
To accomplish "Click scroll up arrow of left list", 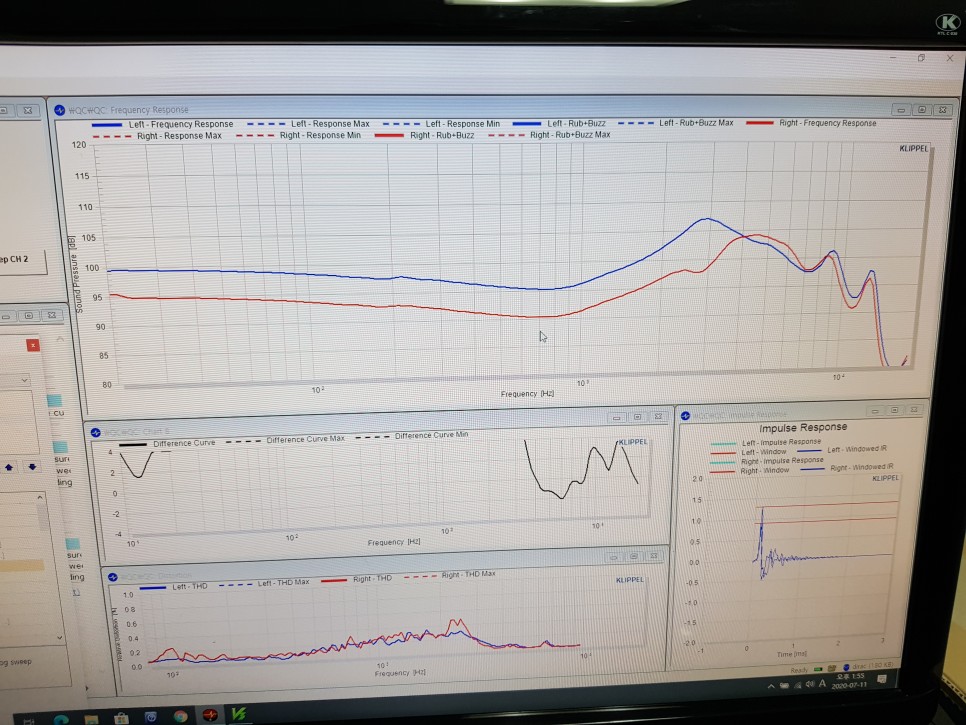I will tap(40, 497).
